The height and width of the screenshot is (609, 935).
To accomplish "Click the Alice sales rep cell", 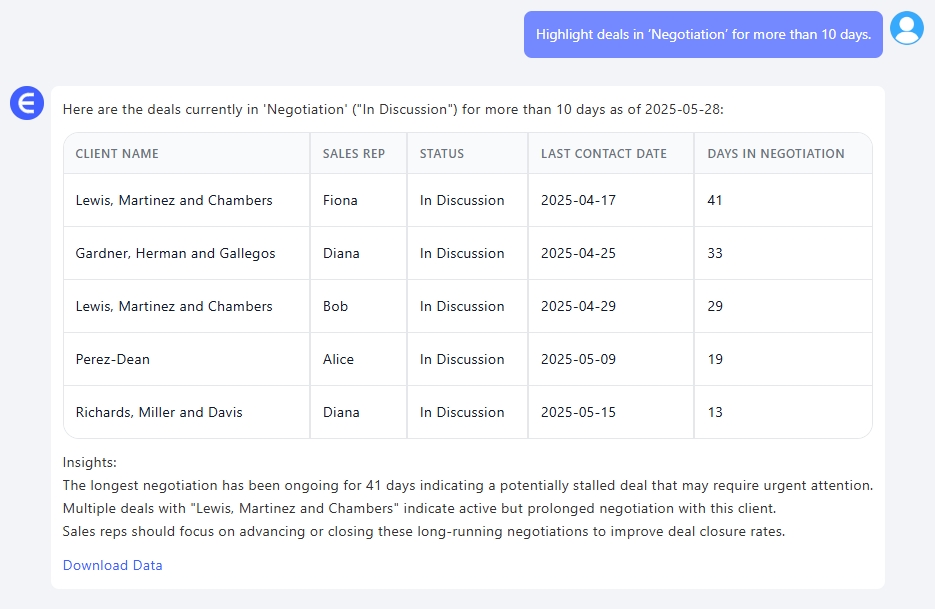I will [338, 359].
